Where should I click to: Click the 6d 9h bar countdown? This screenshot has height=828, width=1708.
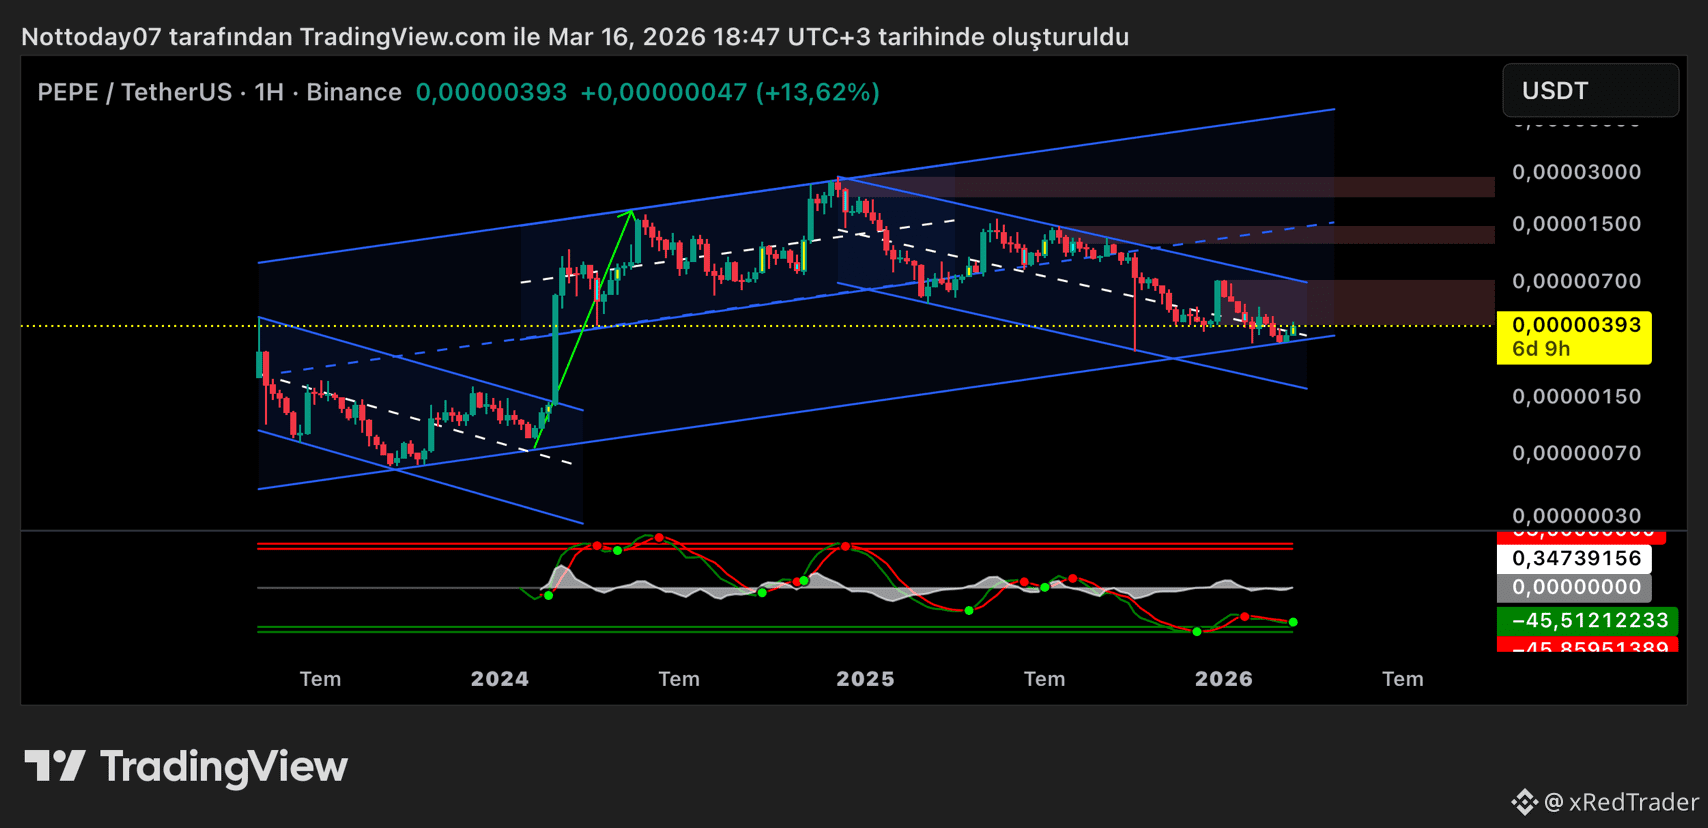pyautogui.click(x=1541, y=349)
